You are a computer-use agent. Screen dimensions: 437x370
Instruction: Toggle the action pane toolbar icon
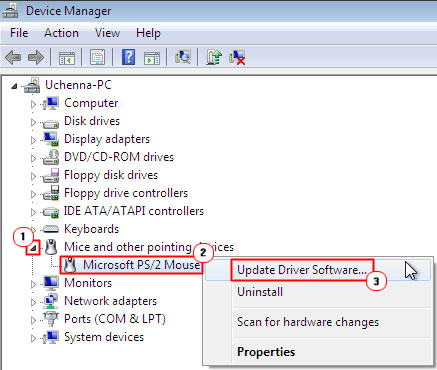click(x=152, y=58)
